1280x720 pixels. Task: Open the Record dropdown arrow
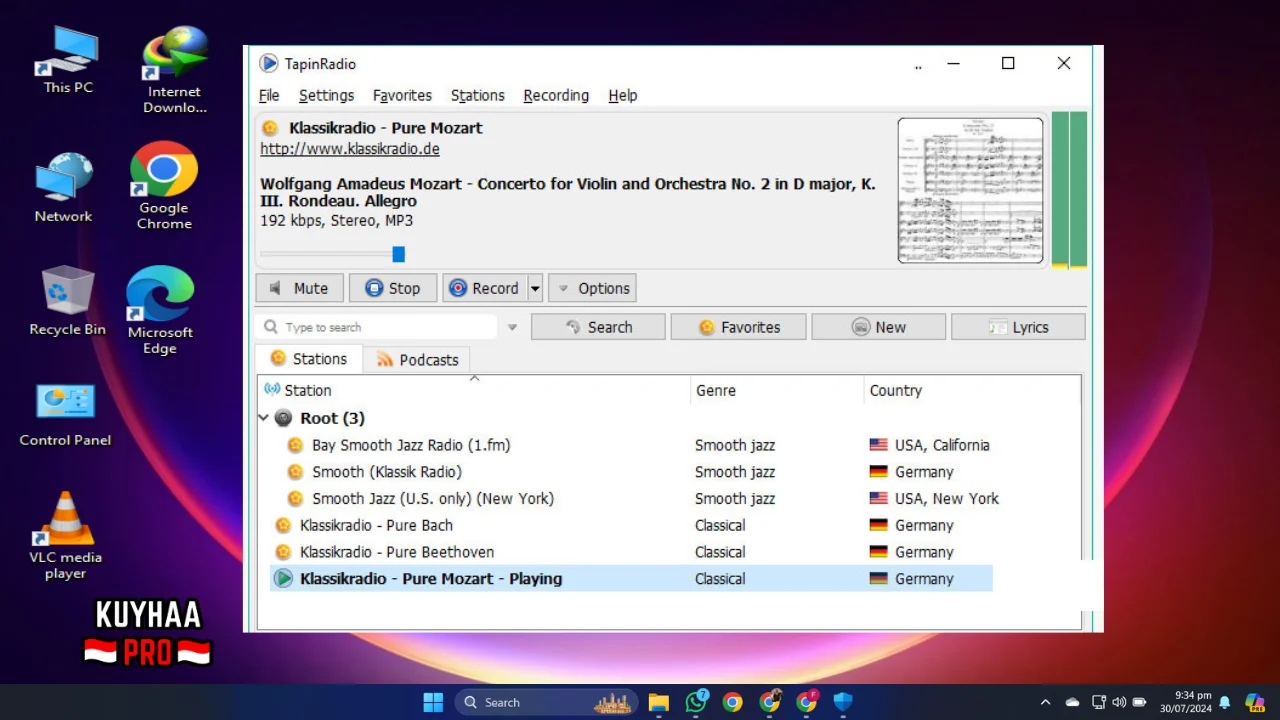tap(535, 288)
